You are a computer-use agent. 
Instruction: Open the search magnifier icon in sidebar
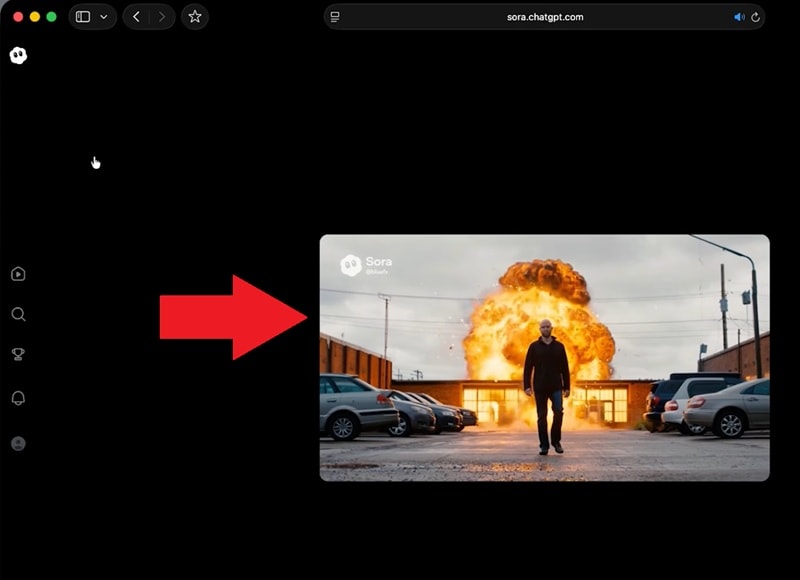18,314
